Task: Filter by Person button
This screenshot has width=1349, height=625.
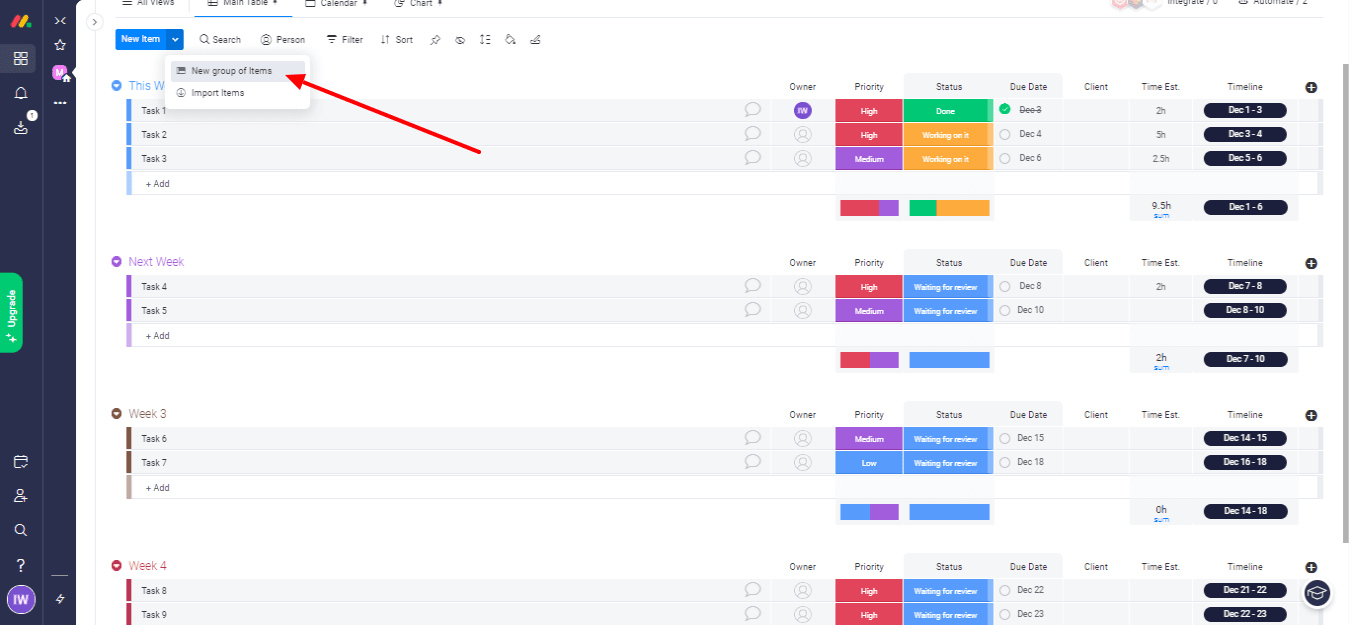Action: [x=283, y=40]
